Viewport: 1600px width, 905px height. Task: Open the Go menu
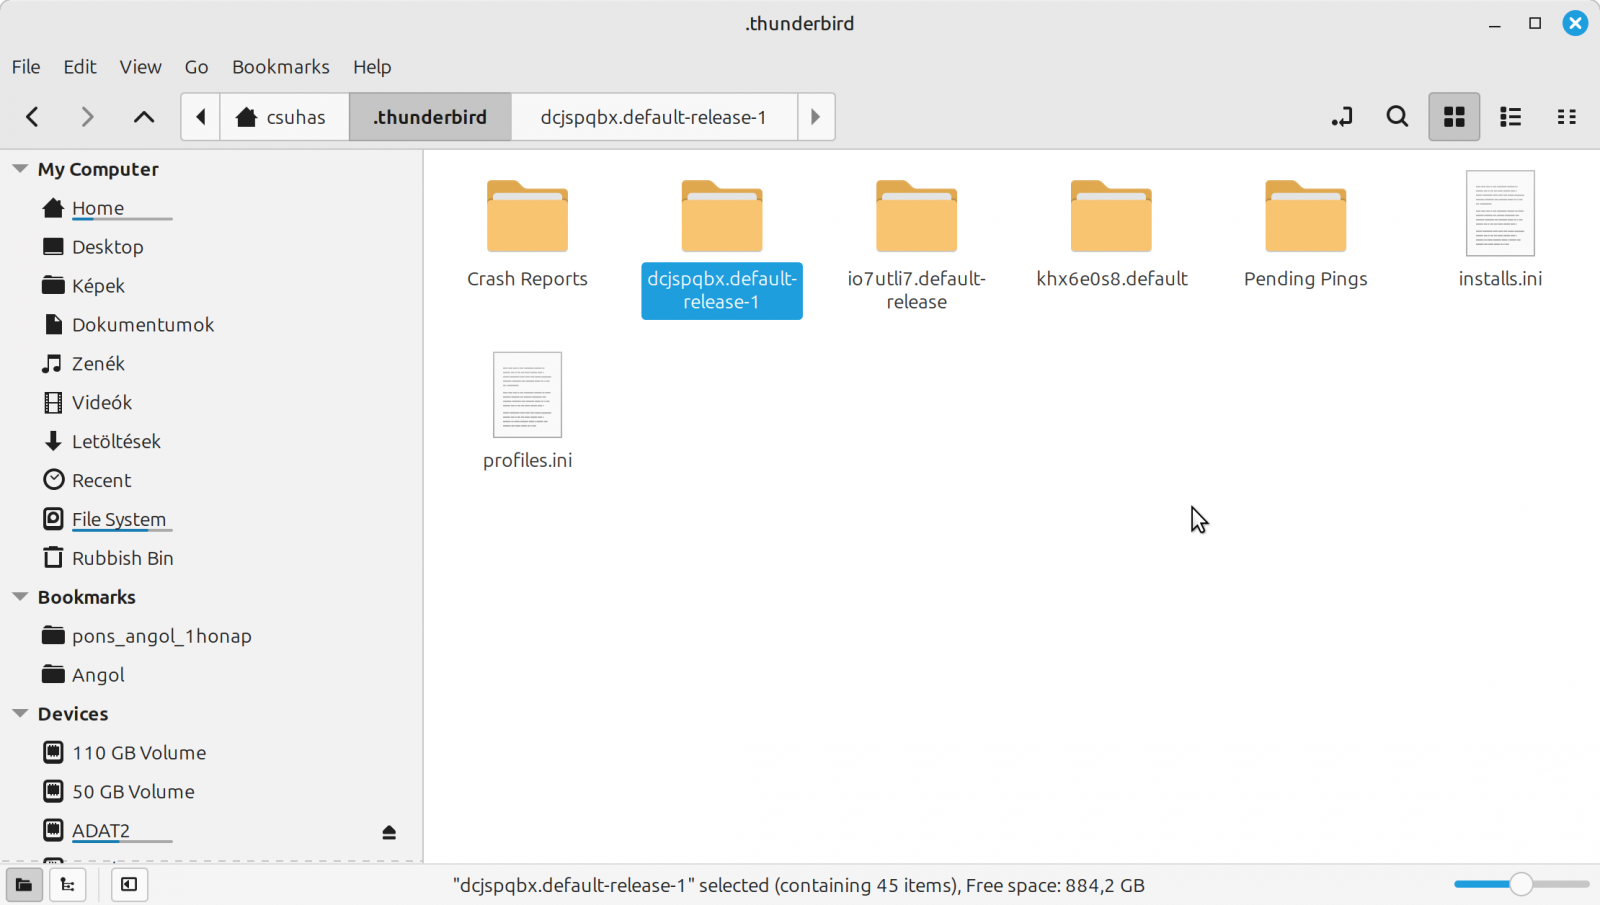tap(196, 67)
